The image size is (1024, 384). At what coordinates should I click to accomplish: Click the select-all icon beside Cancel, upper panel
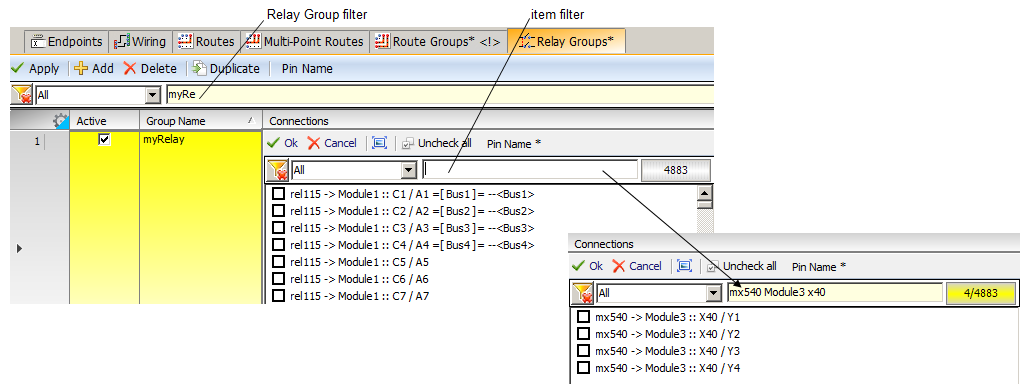379,143
